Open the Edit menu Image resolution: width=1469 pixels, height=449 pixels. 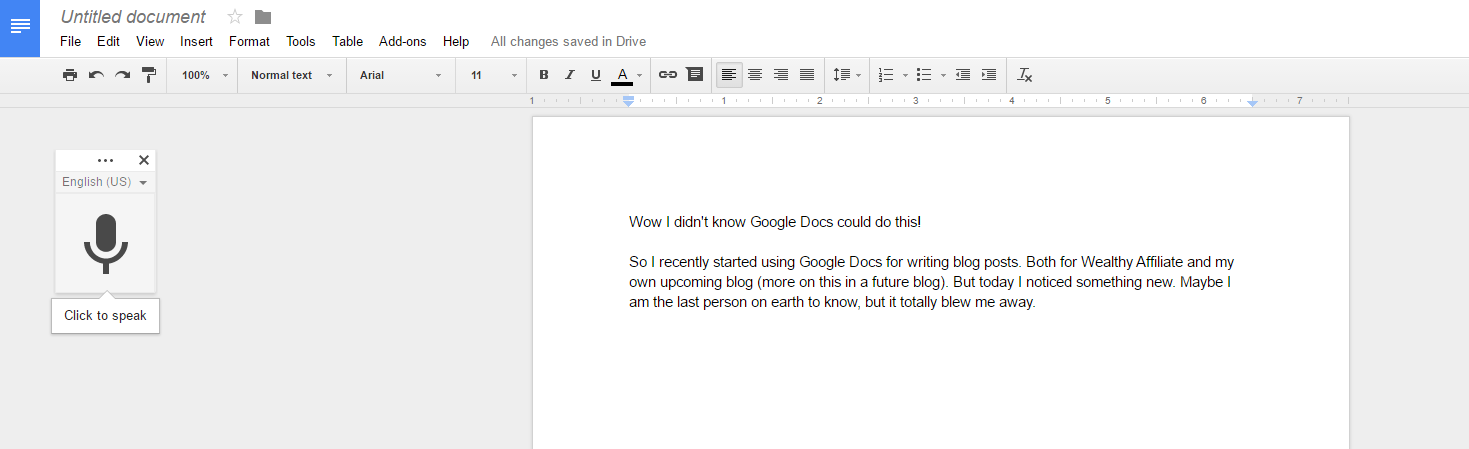click(108, 41)
